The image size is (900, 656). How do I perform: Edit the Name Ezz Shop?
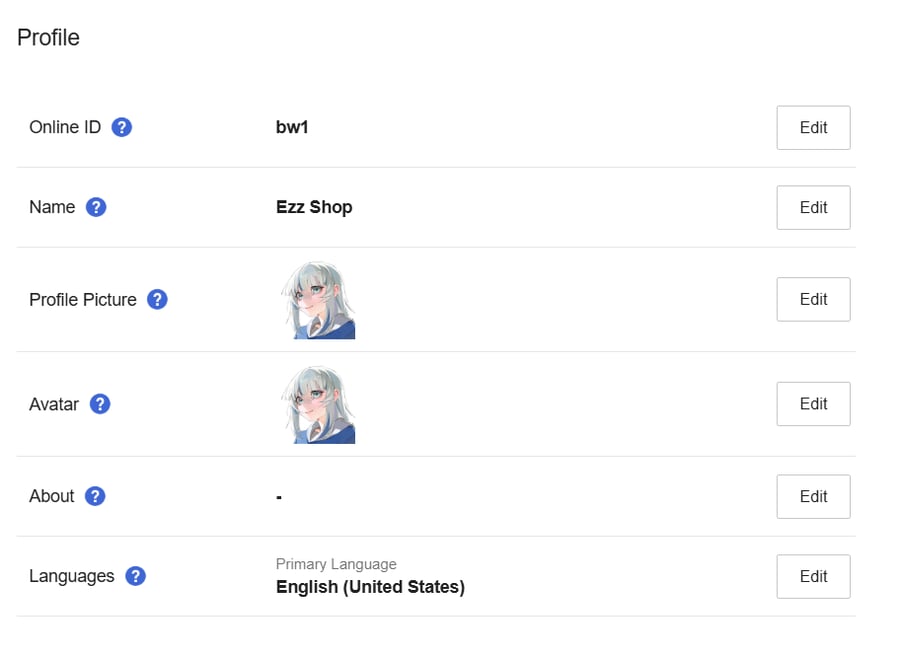pos(813,207)
